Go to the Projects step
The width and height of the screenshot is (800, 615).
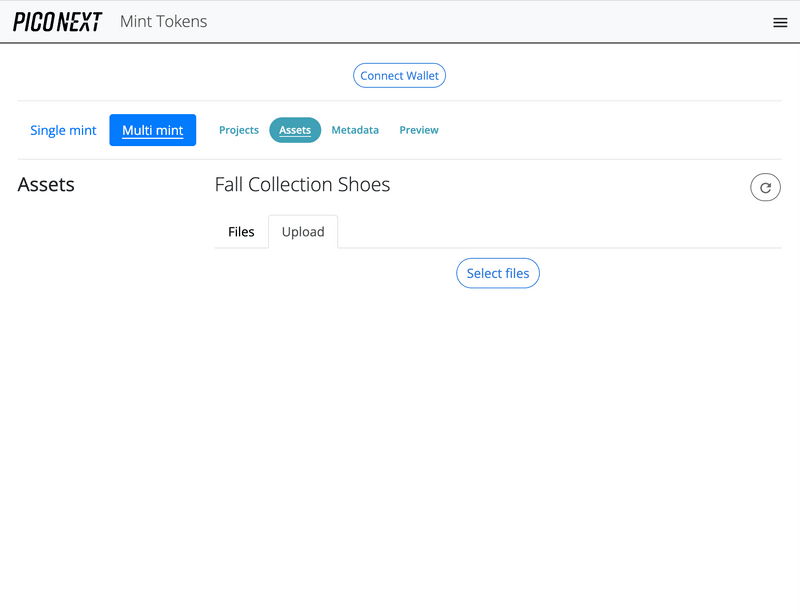239,130
